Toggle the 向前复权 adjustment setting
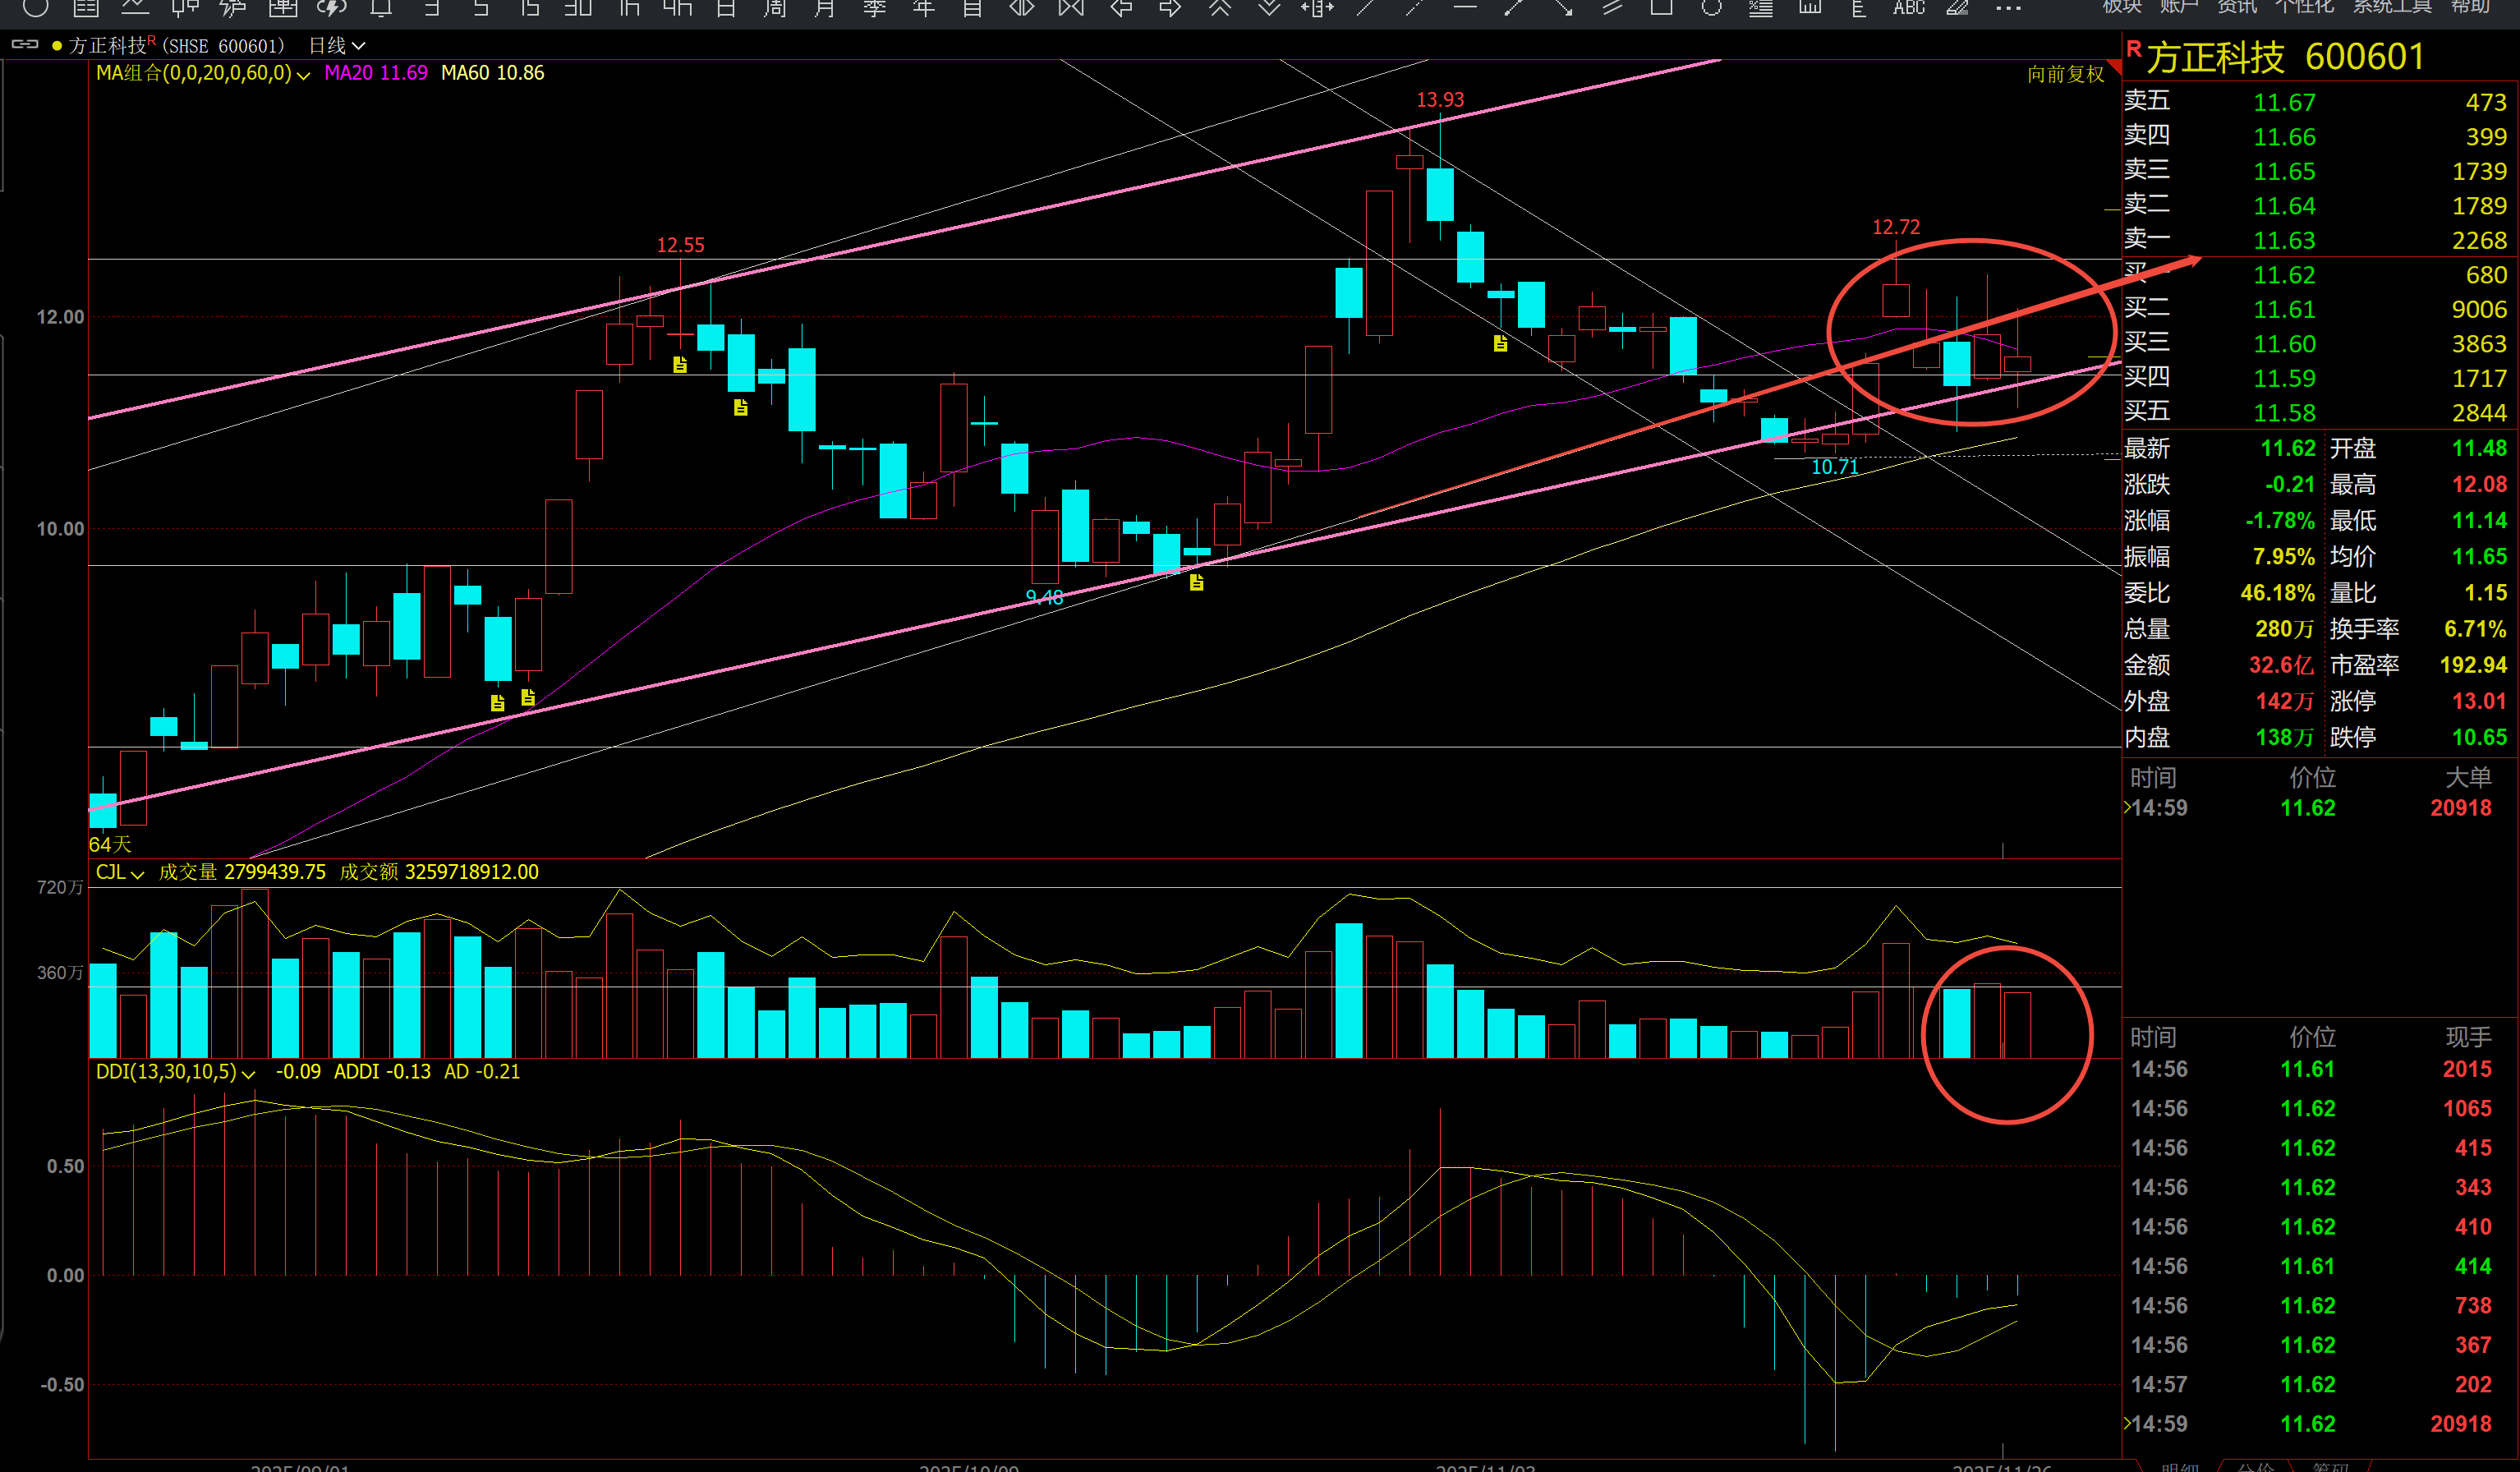Viewport: 2520px width, 1472px height. 2065,74
